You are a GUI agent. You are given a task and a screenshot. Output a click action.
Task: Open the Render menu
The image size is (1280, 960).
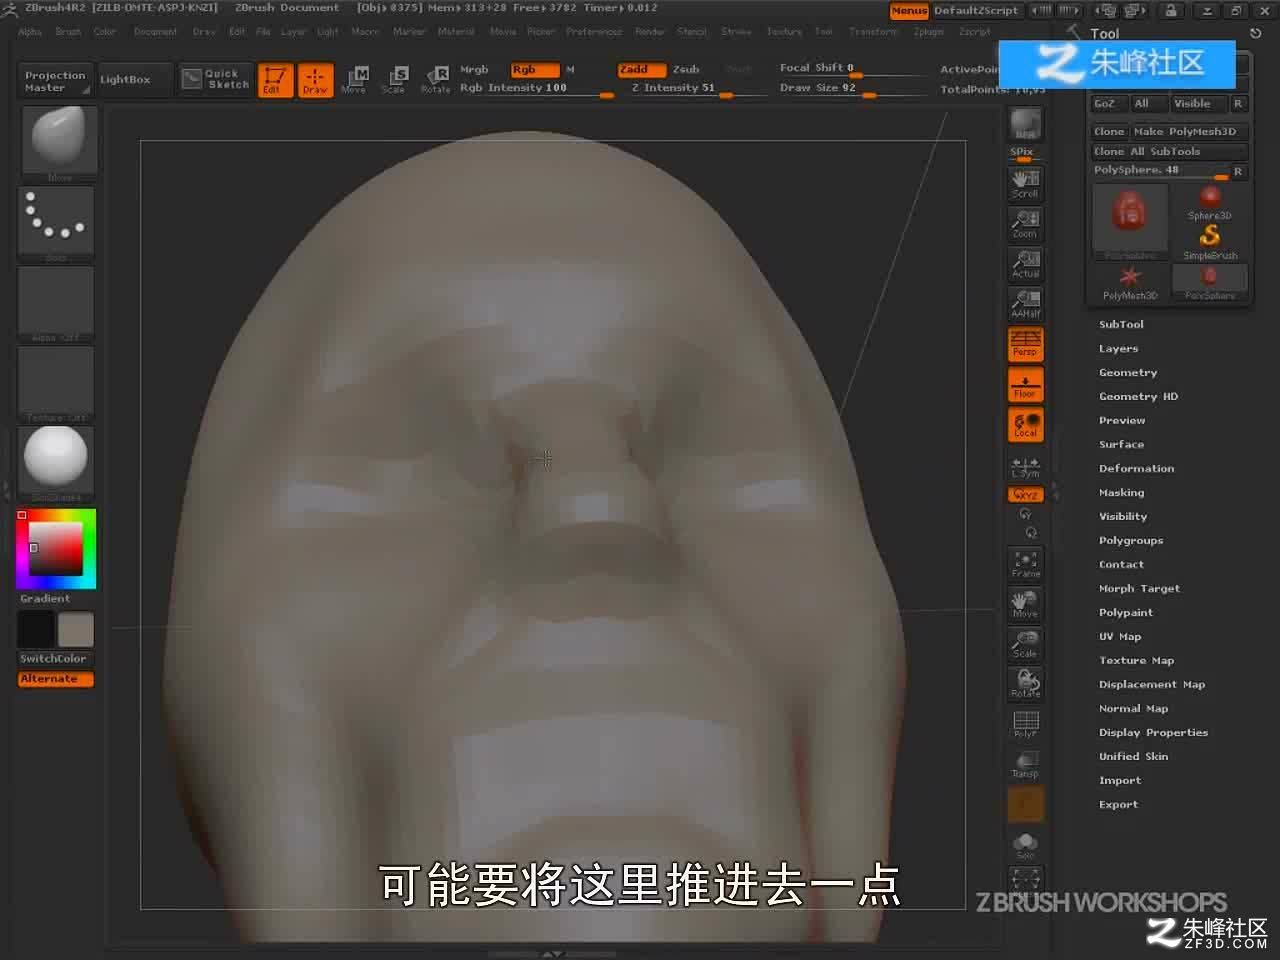650,32
